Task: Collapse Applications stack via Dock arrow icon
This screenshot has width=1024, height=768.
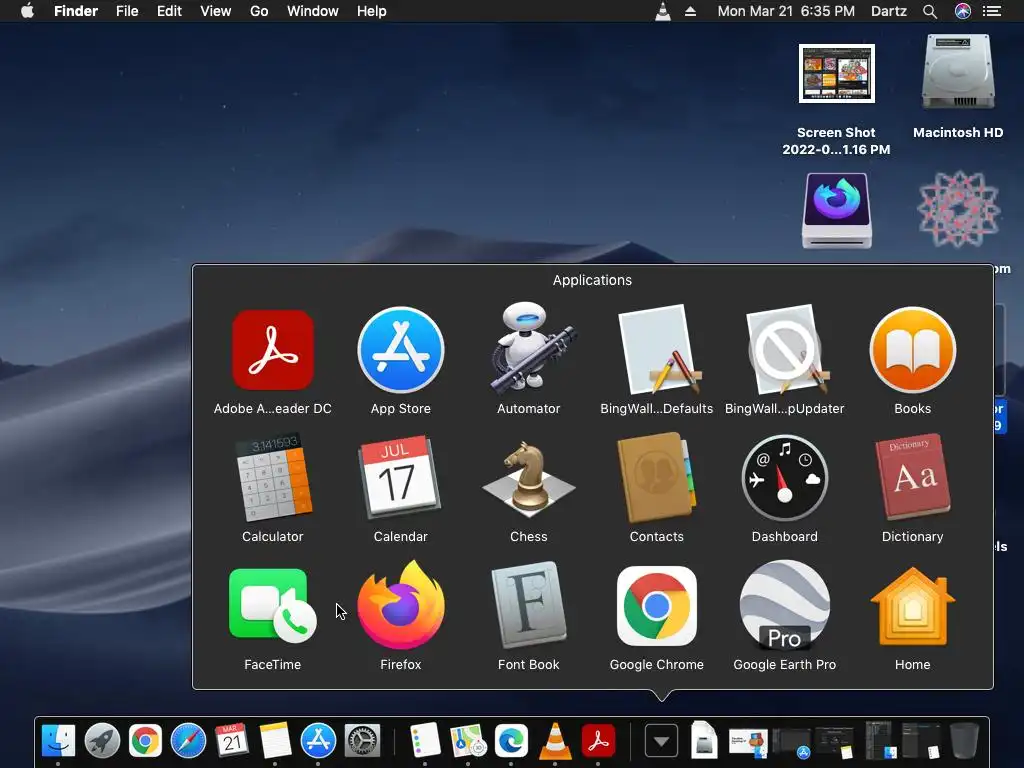Action: pos(661,741)
